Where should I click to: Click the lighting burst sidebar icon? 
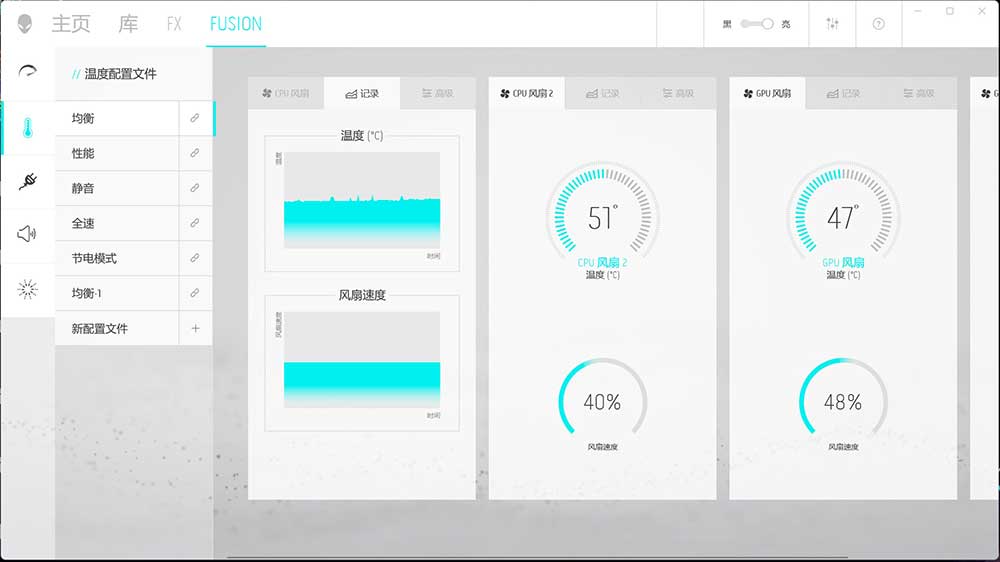[x=28, y=290]
